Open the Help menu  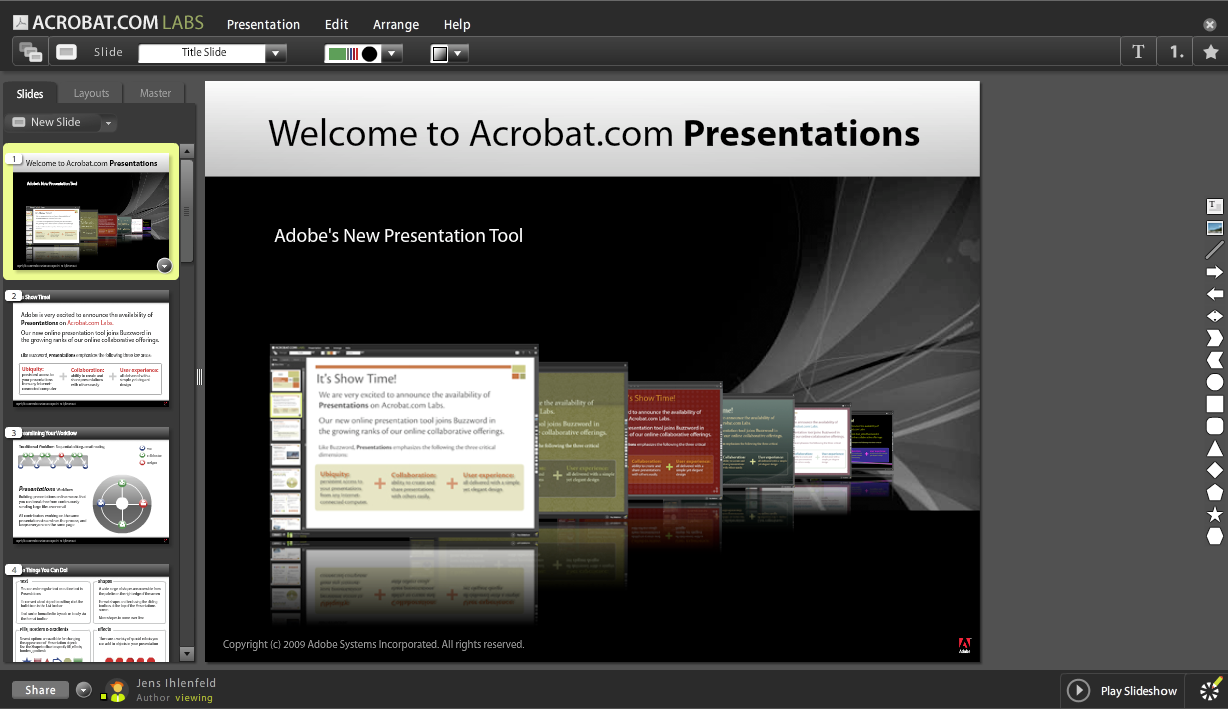click(x=457, y=24)
